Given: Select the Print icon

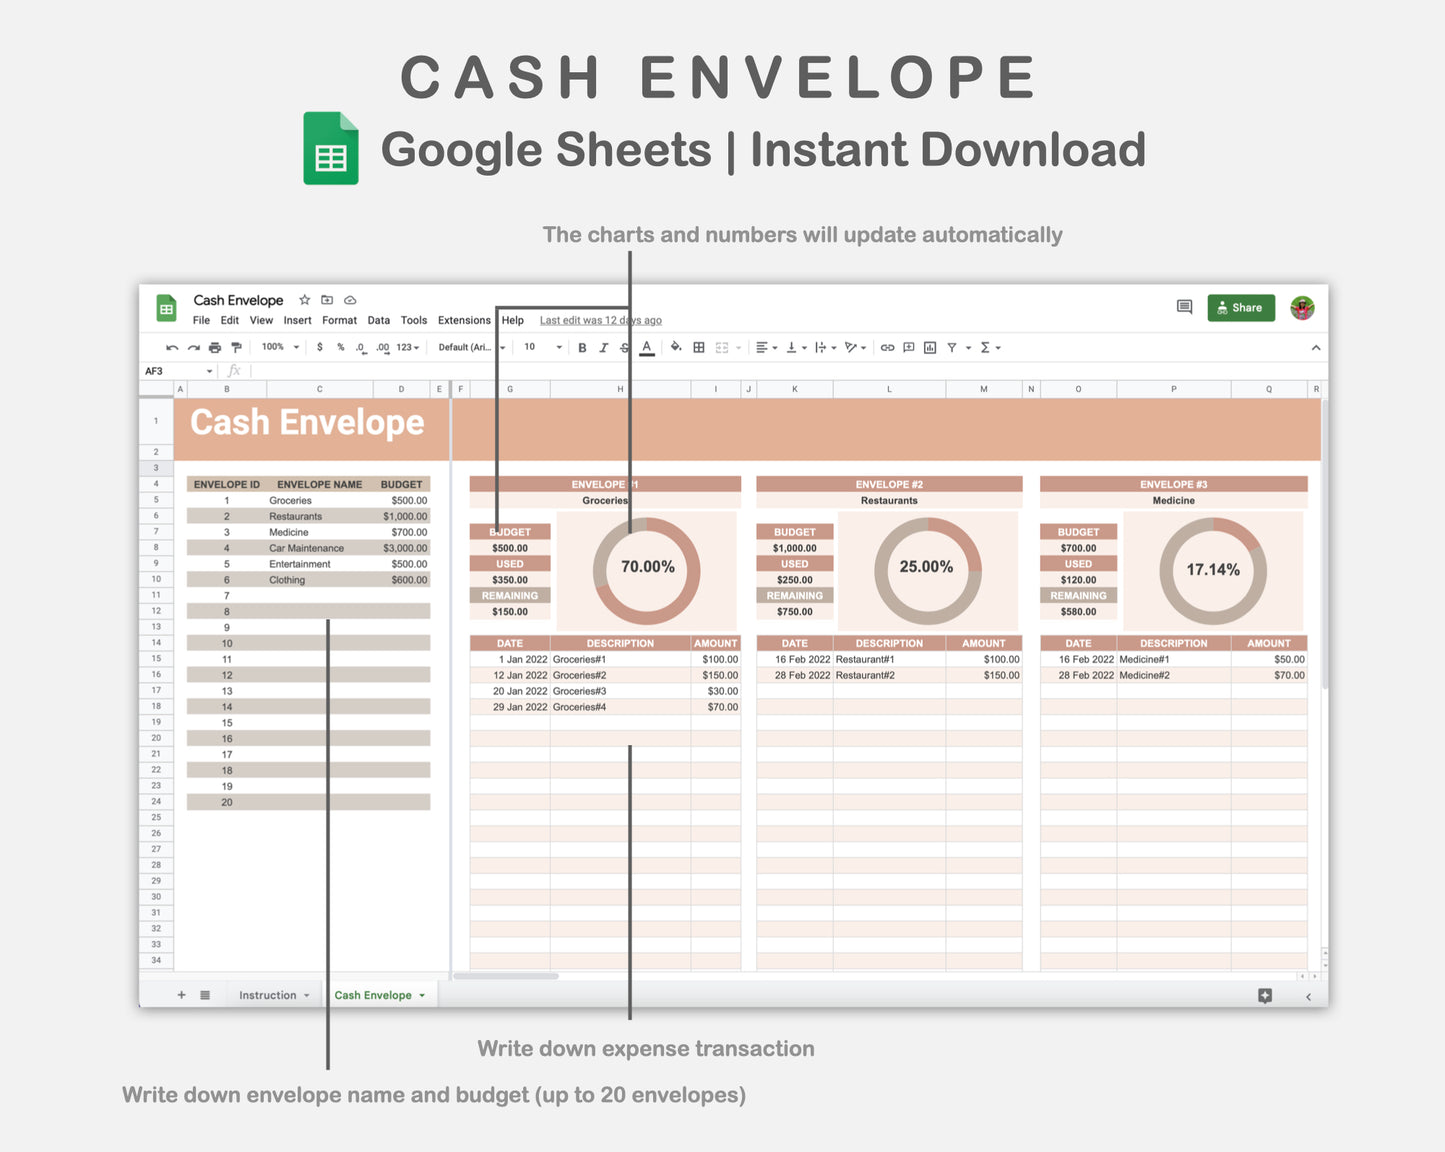Looking at the screenshot, I should coord(214,347).
